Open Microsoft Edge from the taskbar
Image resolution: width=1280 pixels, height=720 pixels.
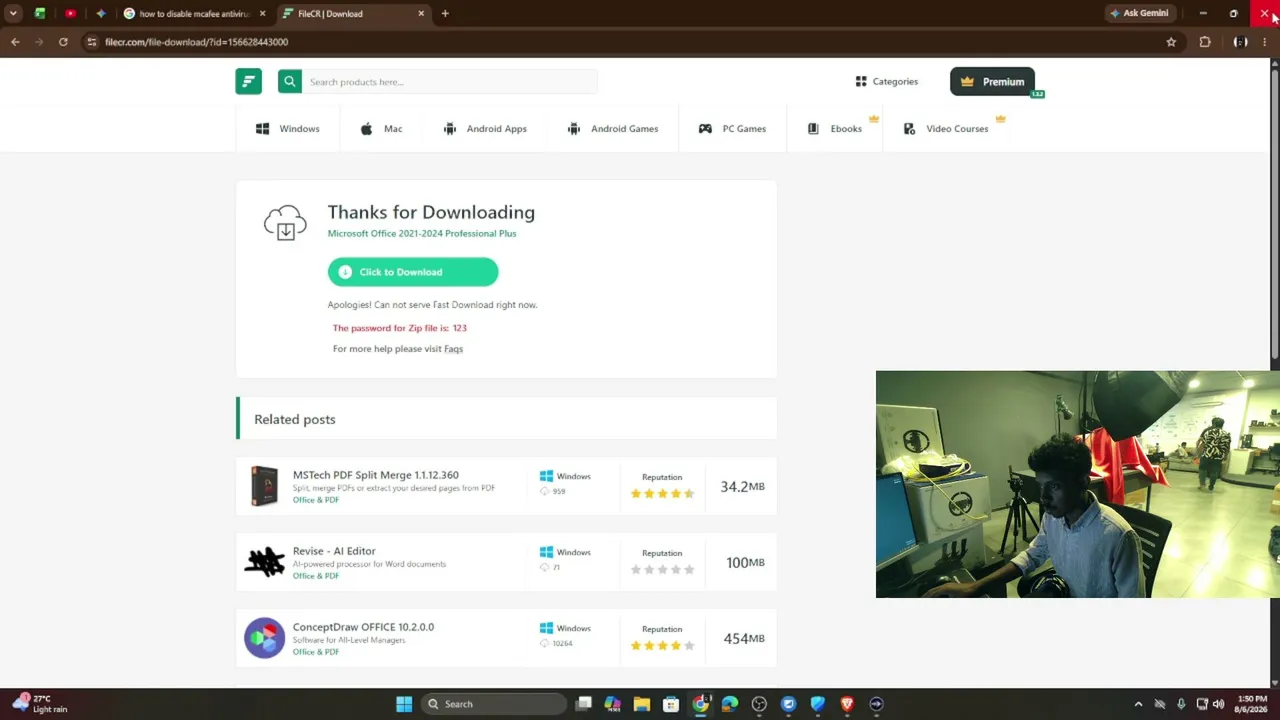tap(730, 704)
